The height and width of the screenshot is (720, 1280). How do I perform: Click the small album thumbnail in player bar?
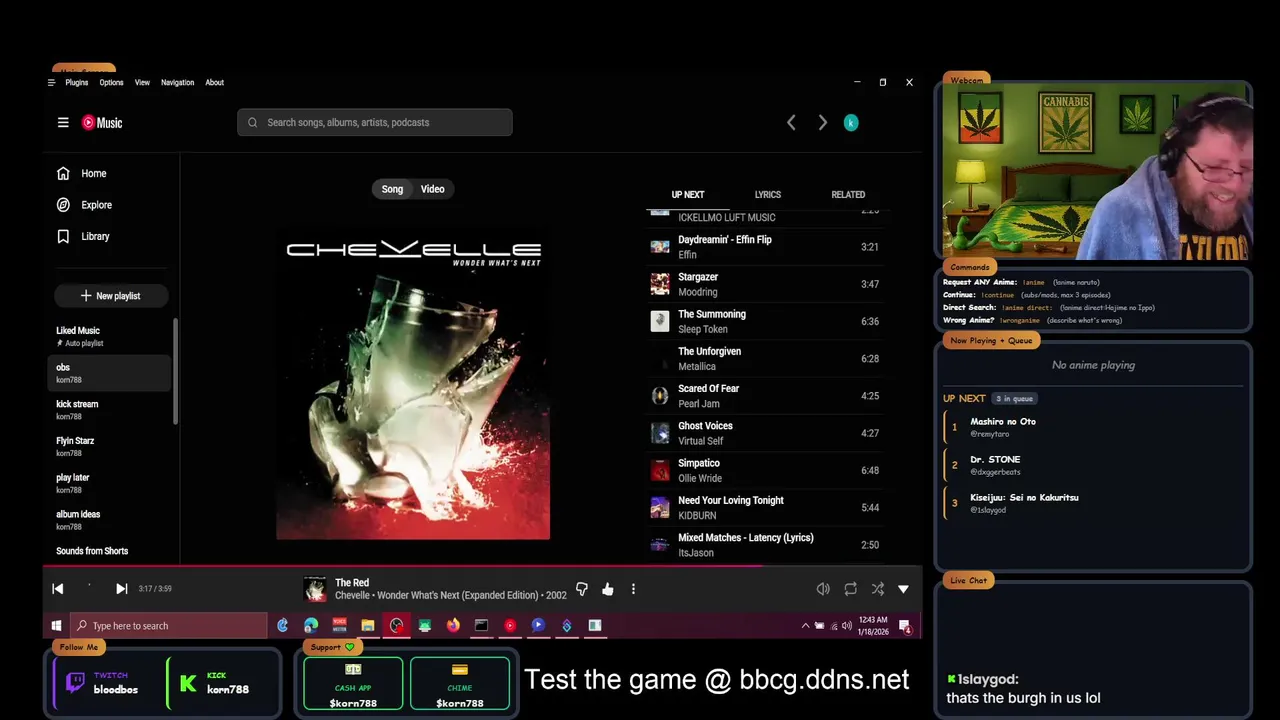(x=315, y=589)
